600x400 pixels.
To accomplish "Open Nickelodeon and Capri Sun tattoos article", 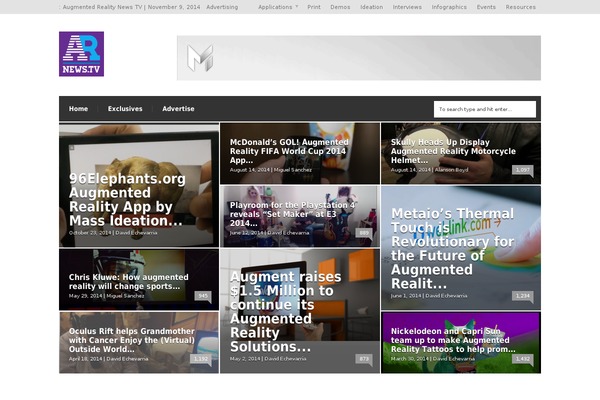I will tap(453, 340).
